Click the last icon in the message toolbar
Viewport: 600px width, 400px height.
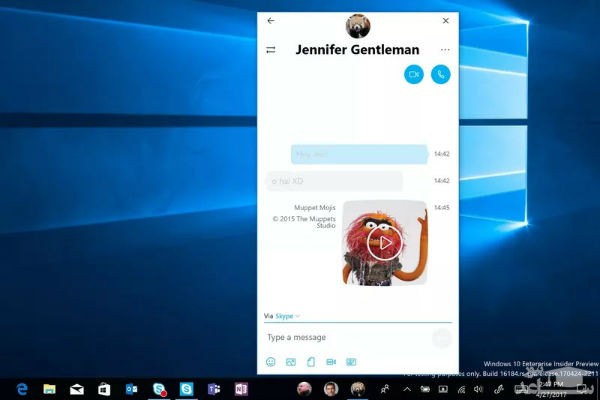pos(351,362)
